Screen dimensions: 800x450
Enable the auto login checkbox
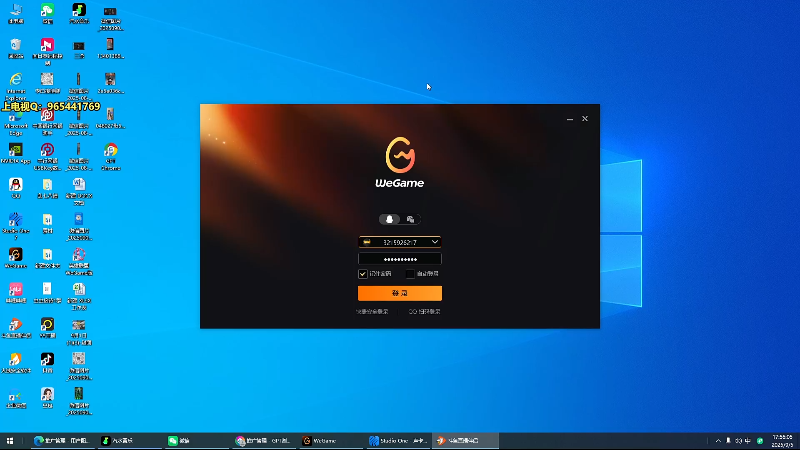(410, 274)
